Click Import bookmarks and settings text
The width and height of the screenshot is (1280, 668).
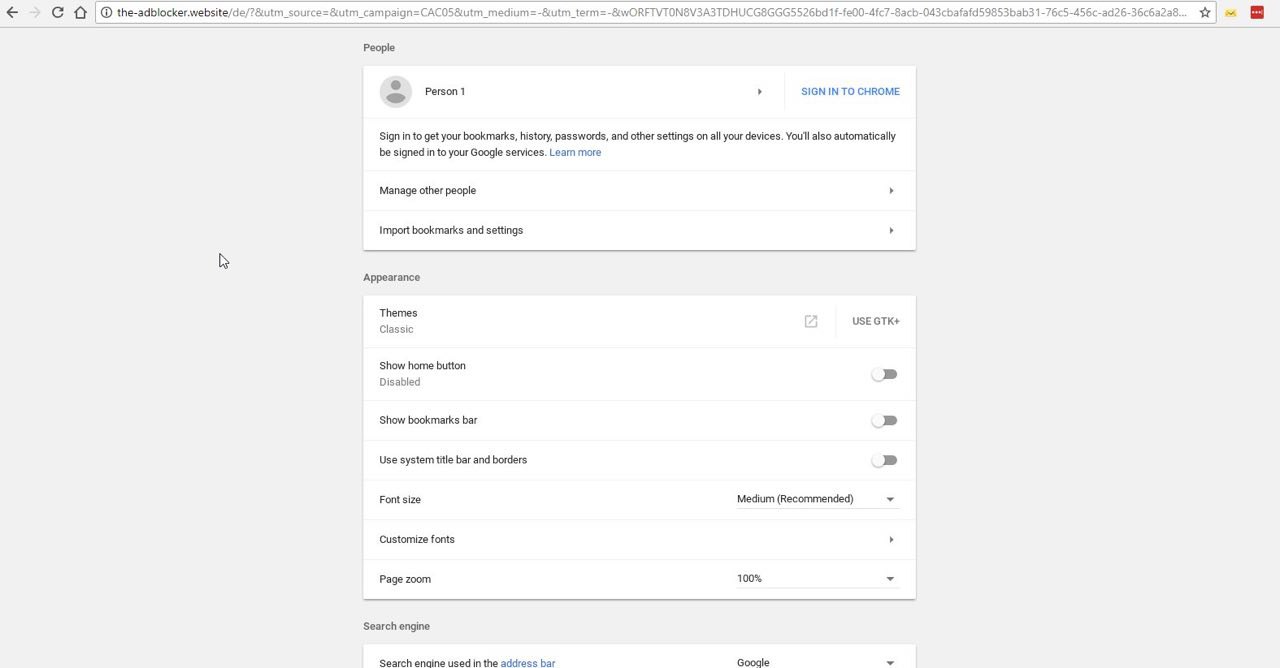[451, 230]
